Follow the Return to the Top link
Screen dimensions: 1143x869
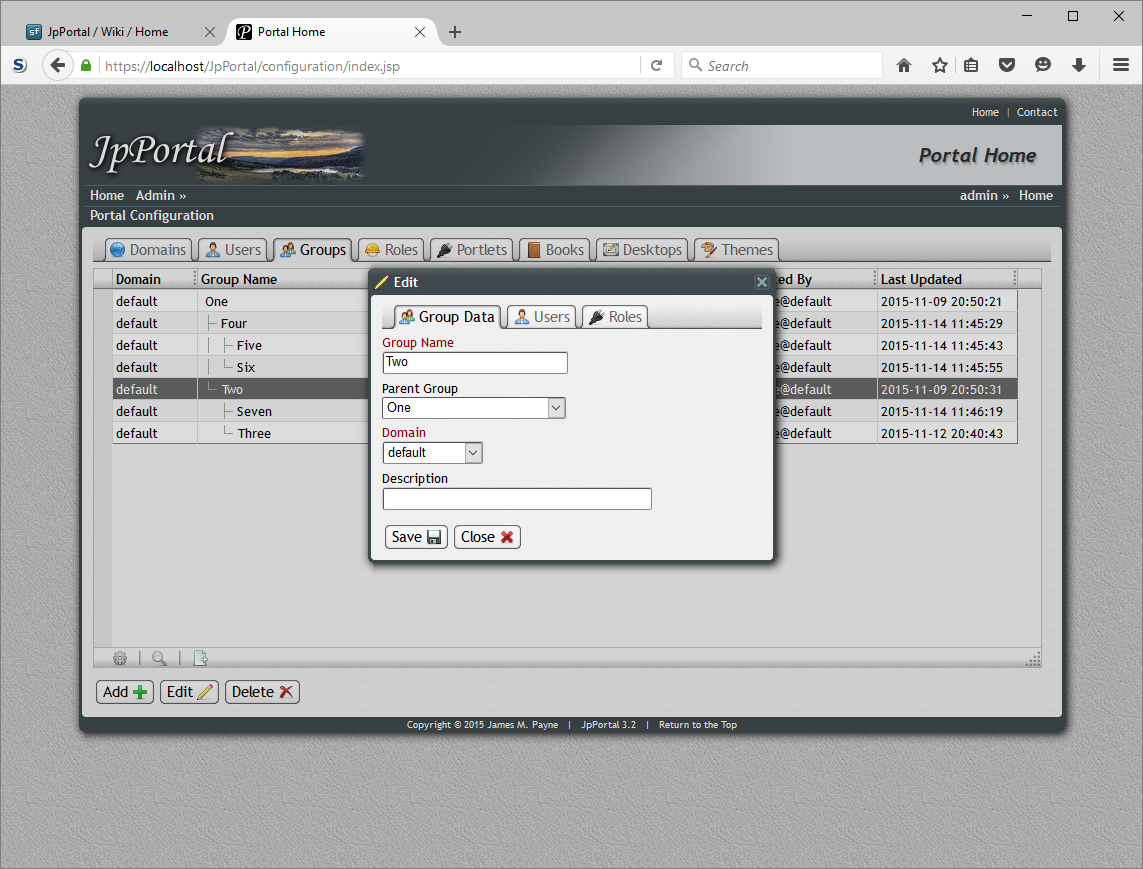pos(697,725)
